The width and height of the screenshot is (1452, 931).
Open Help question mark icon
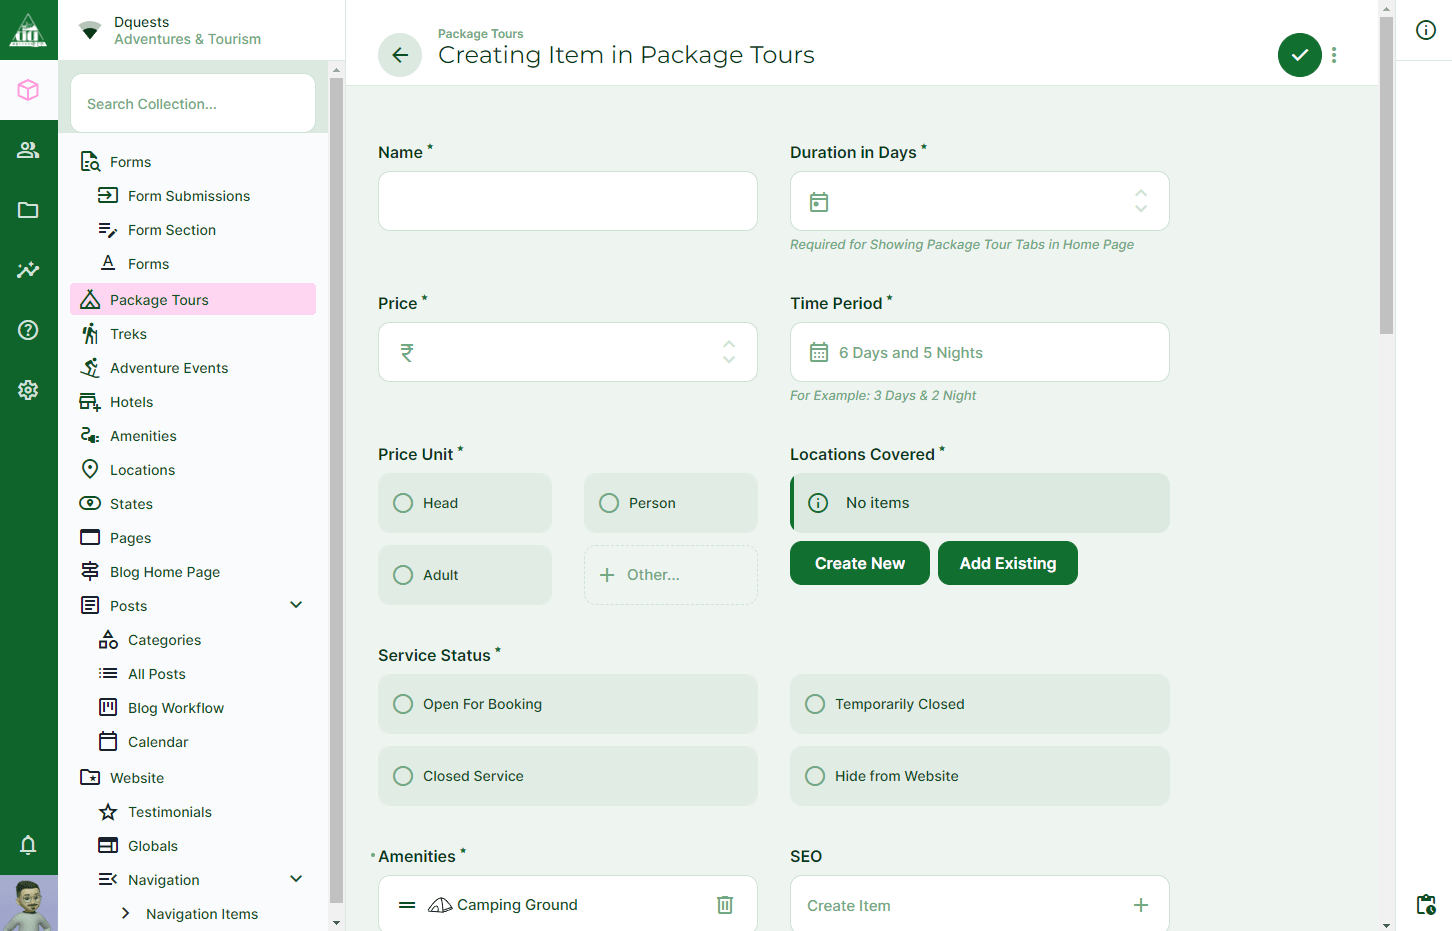point(28,330)
